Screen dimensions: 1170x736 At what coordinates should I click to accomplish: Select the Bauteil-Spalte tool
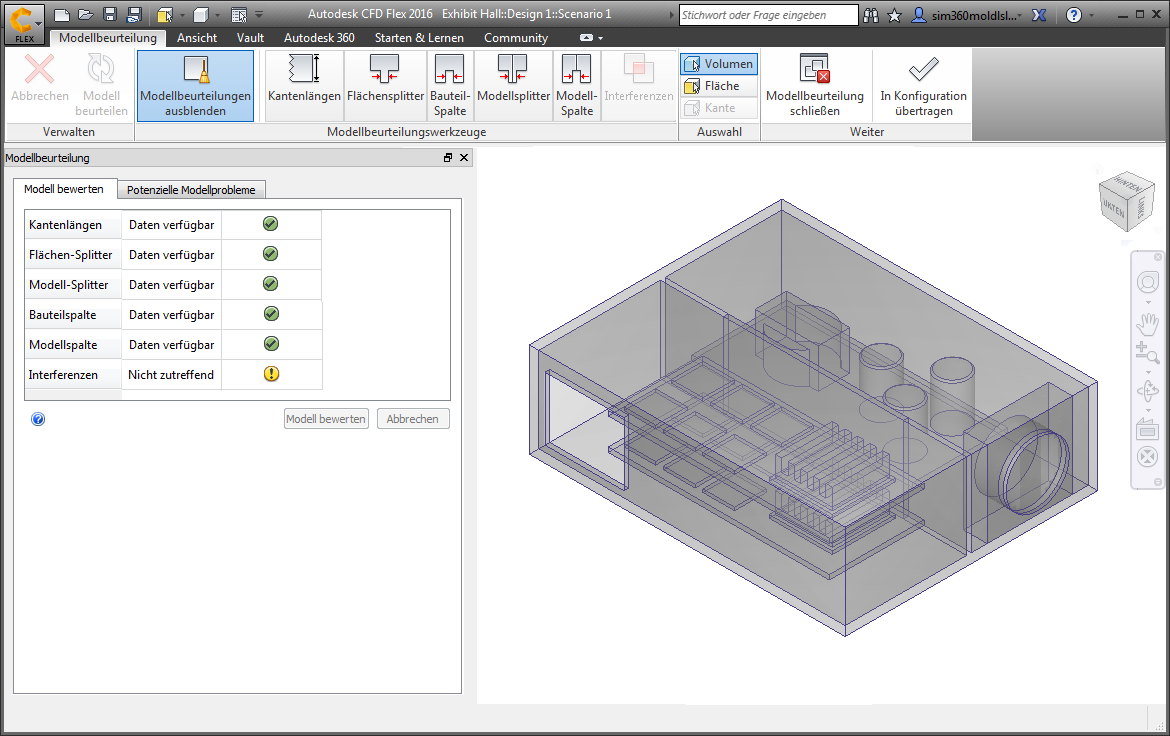(450, 85)
